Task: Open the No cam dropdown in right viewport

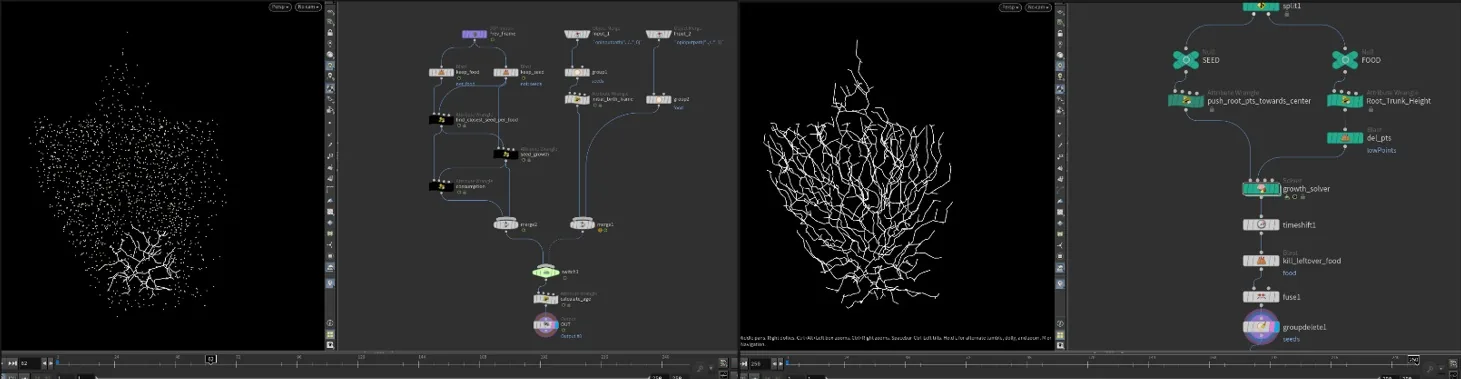Action: tap(1037, 7)
